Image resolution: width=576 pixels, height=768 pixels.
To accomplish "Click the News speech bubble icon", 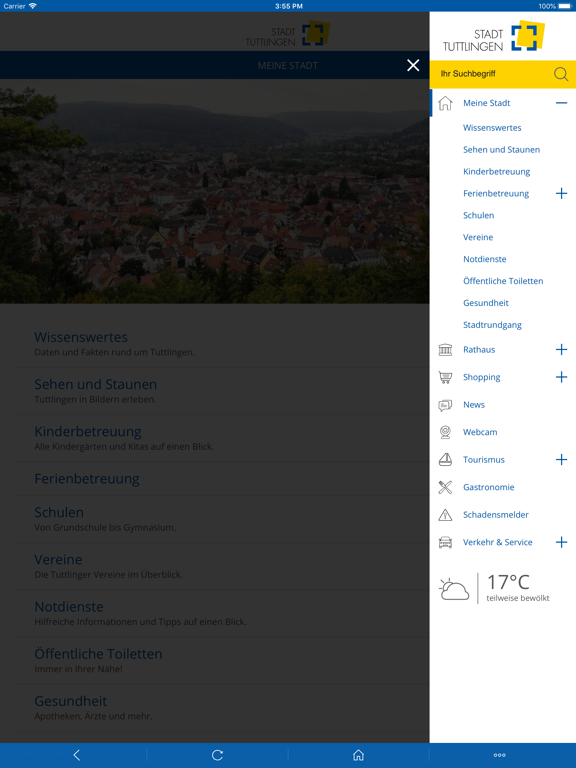I will [x=445, y=405].
